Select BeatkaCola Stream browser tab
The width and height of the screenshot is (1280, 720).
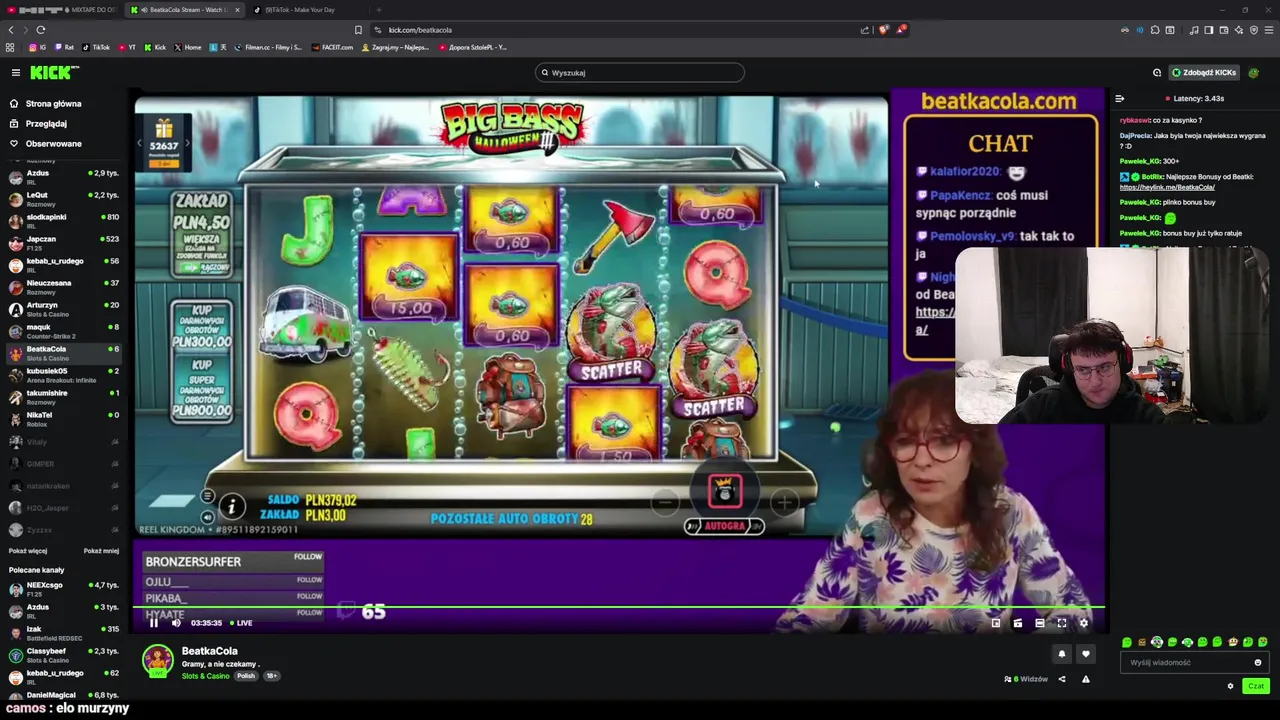[185, 10]
